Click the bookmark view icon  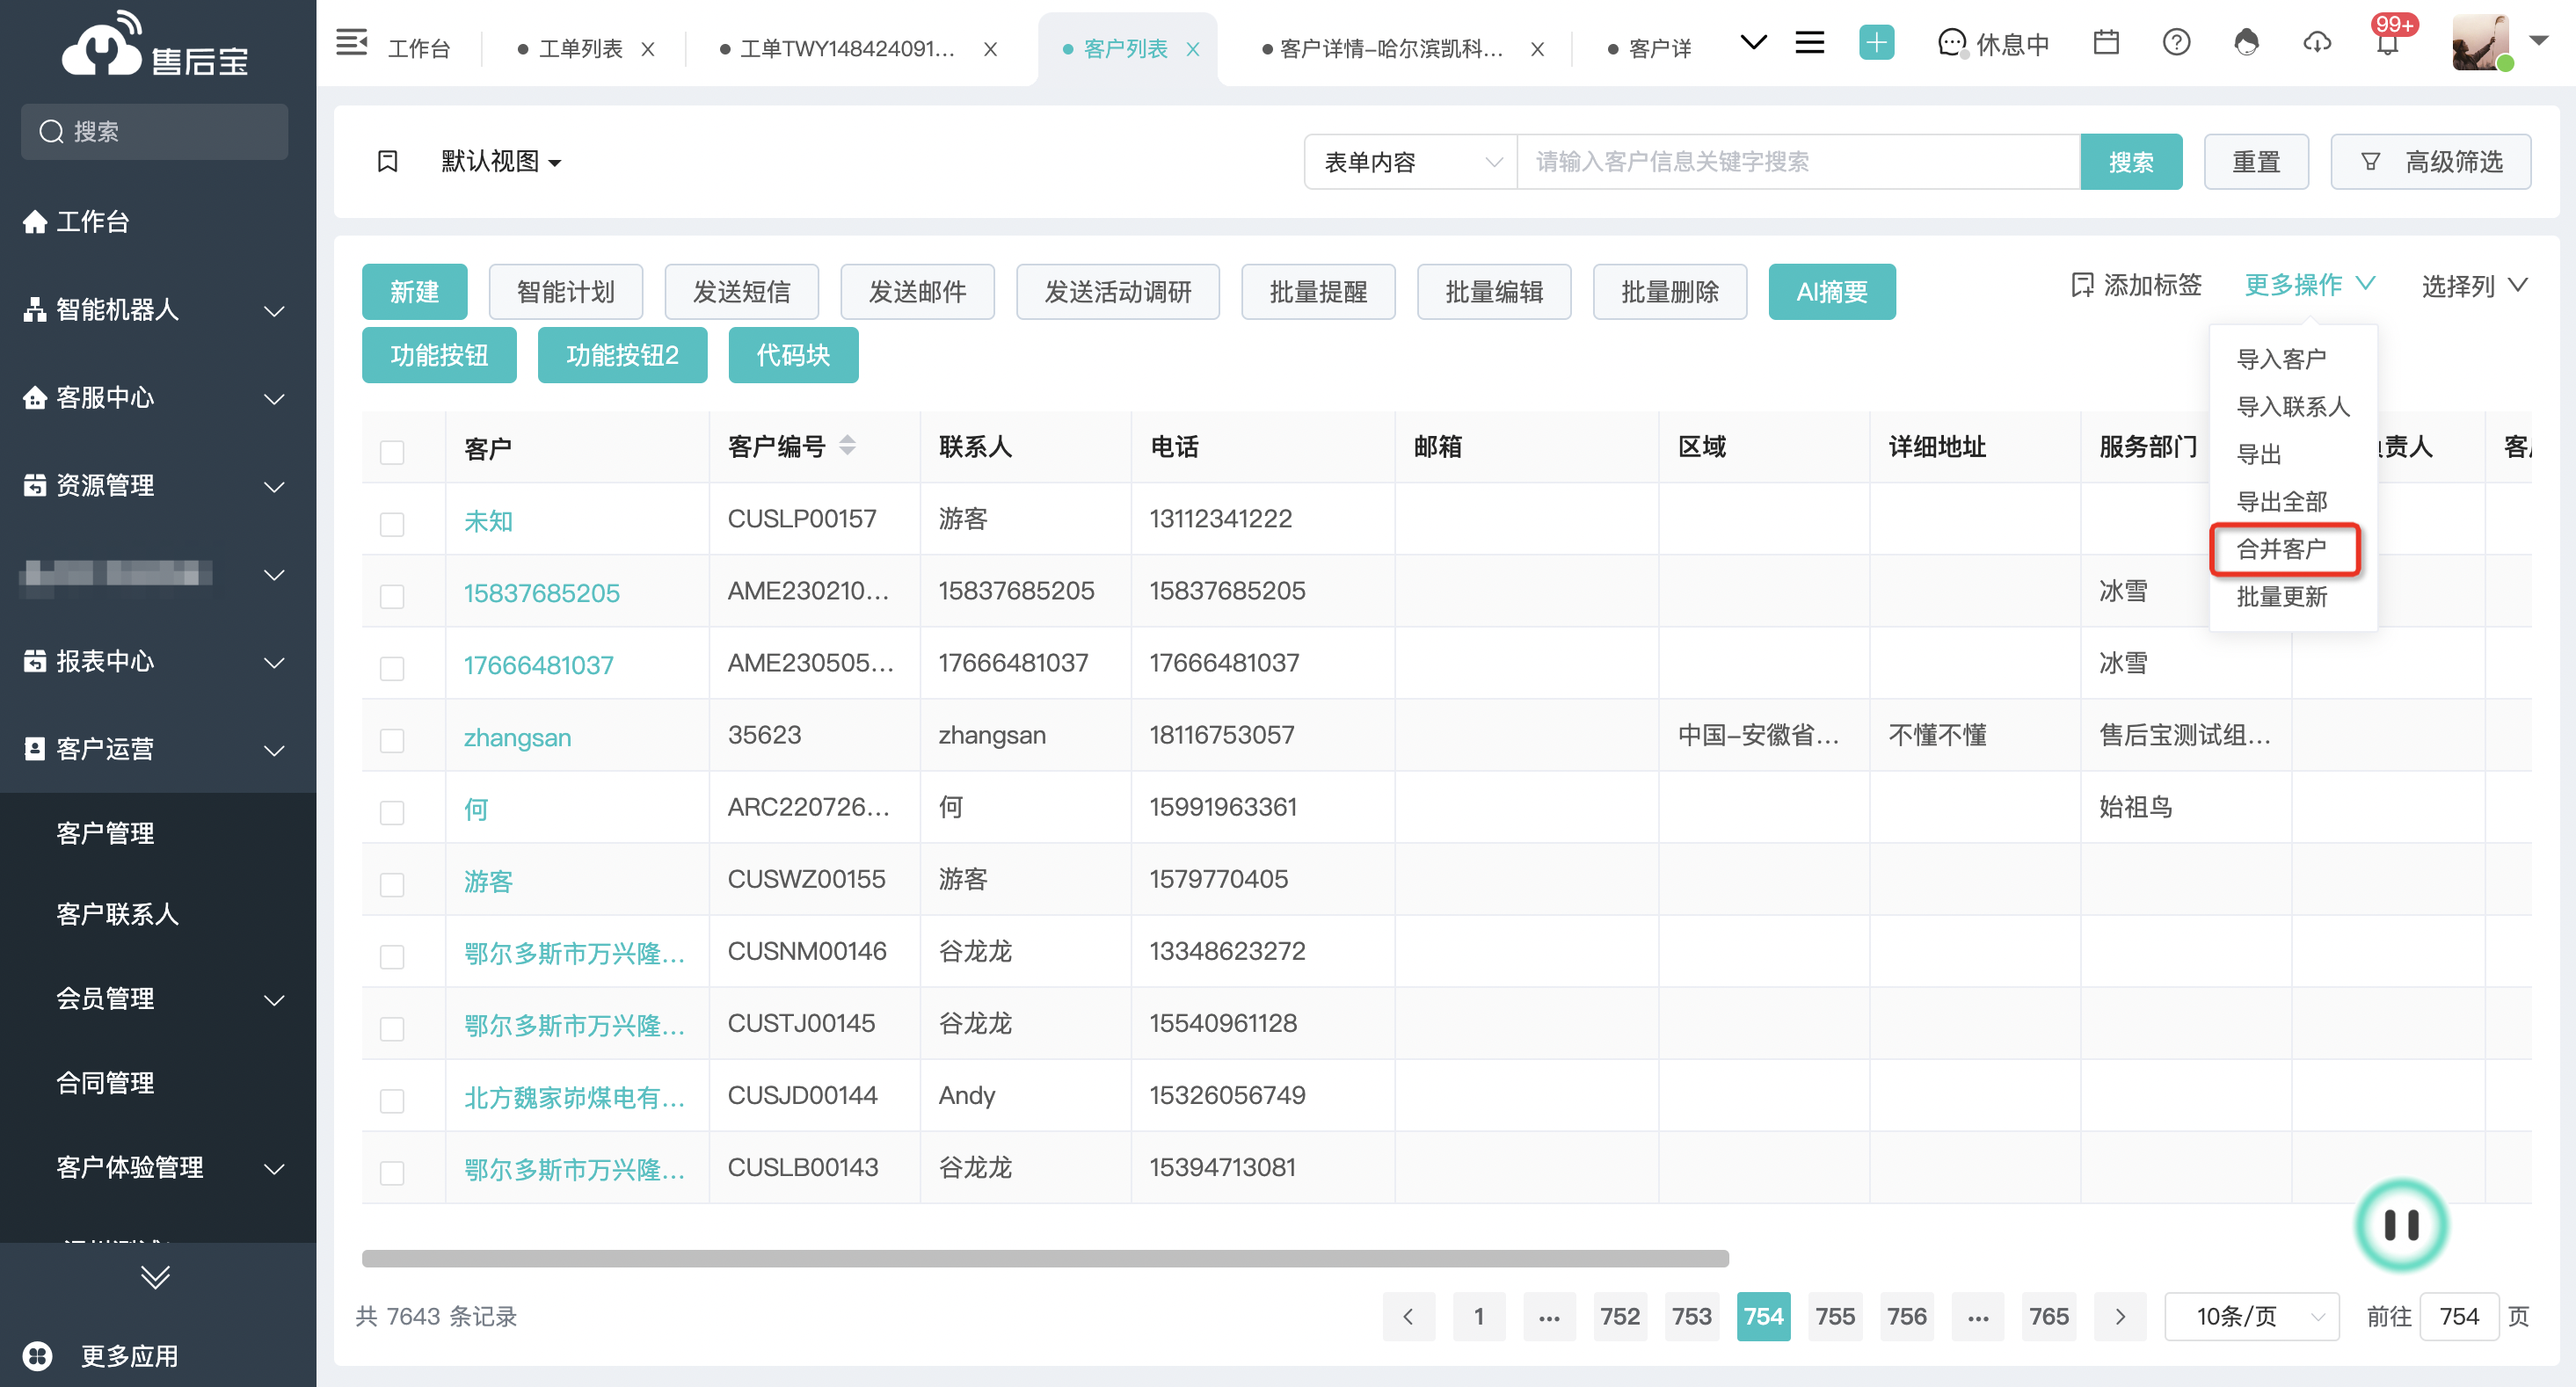pos(387,161)
